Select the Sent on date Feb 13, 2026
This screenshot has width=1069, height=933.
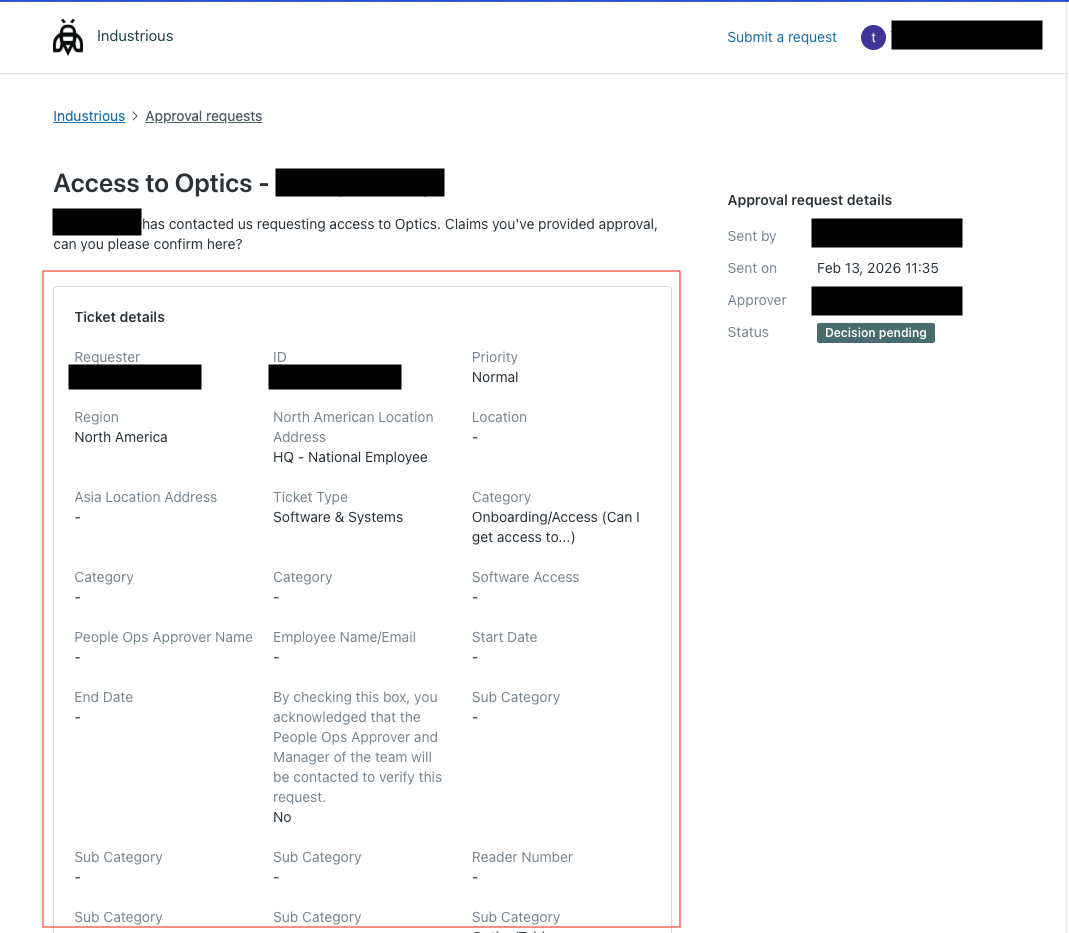[x=877, y=268]
